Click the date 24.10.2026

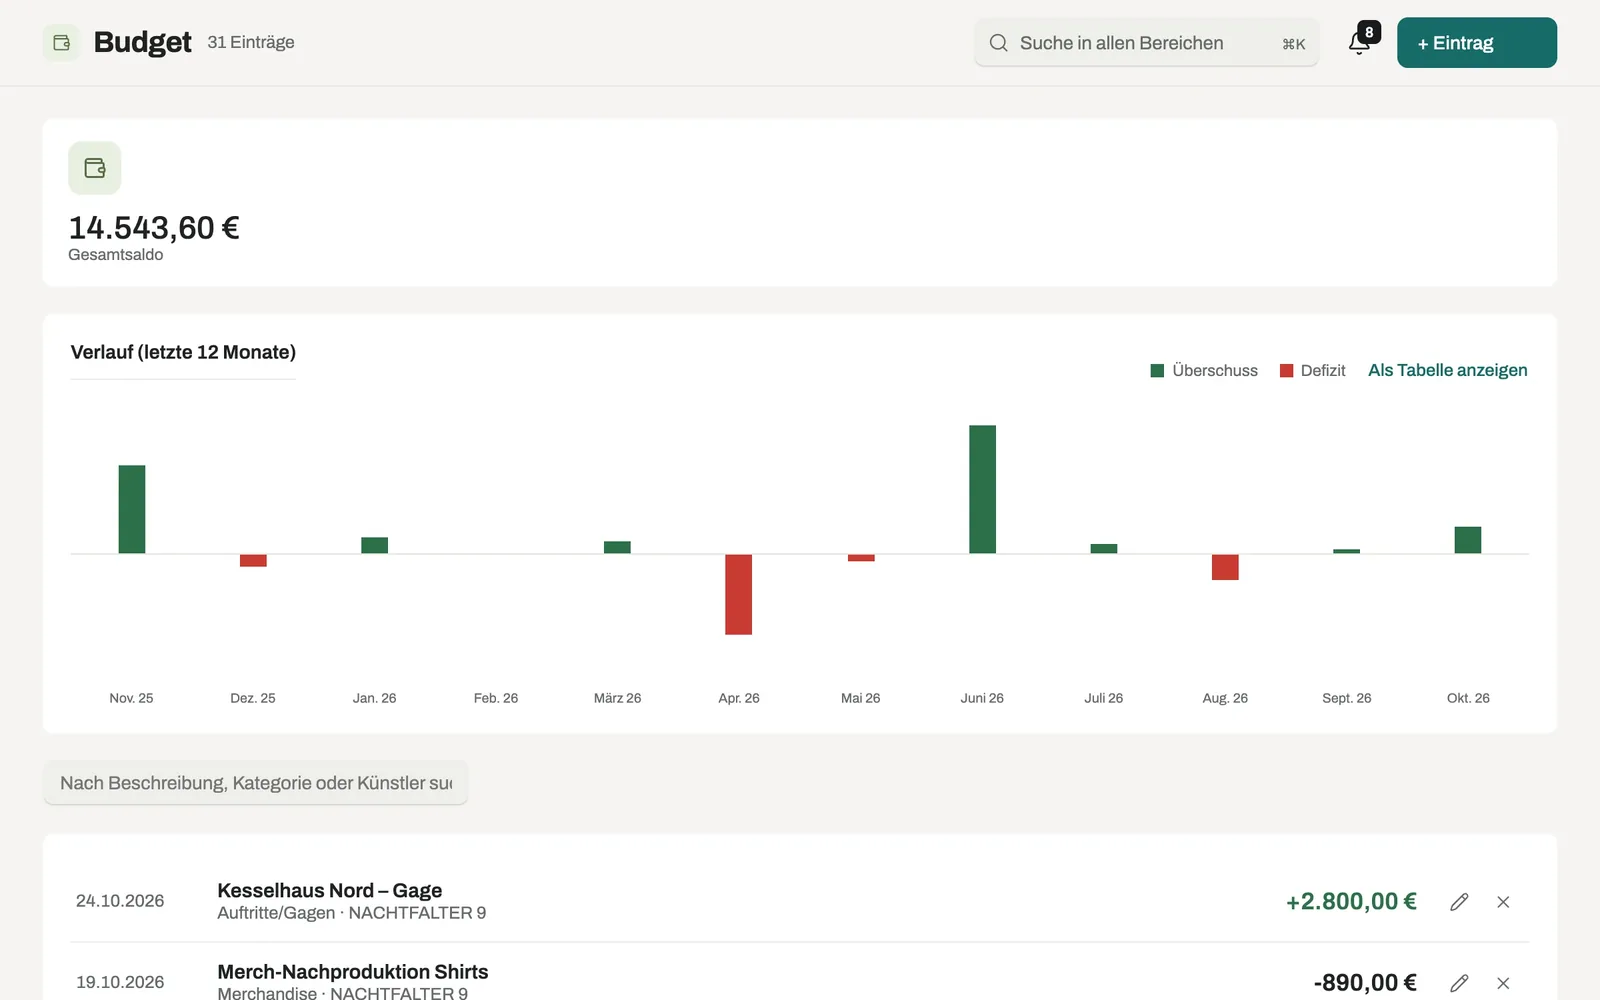click(120, 901)
